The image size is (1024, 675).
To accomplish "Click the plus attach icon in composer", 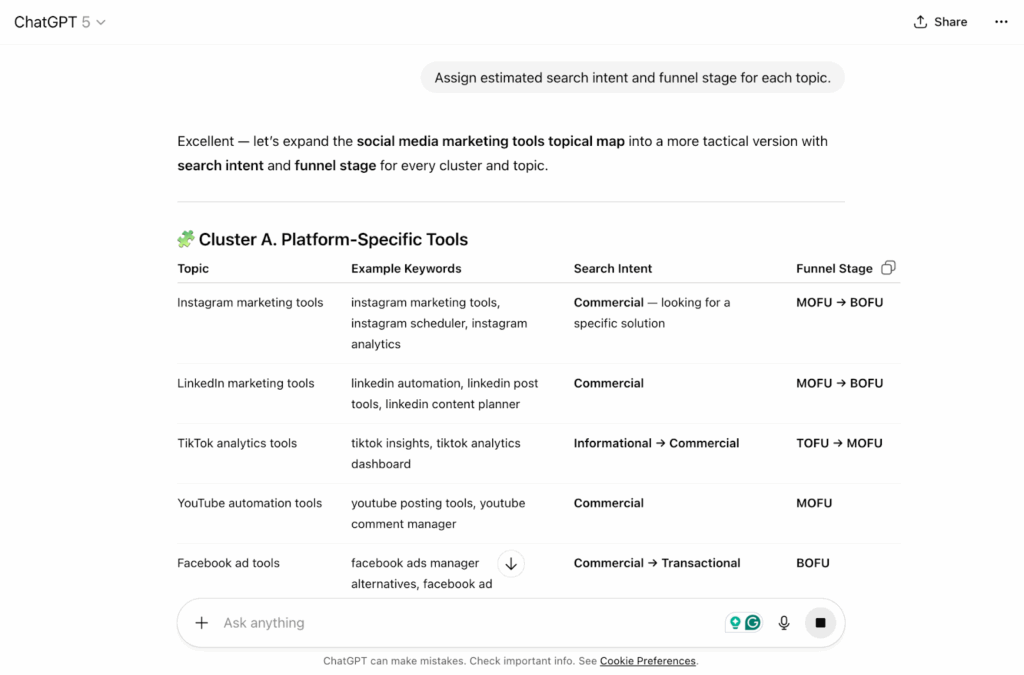I will click(x=201, y=623).
